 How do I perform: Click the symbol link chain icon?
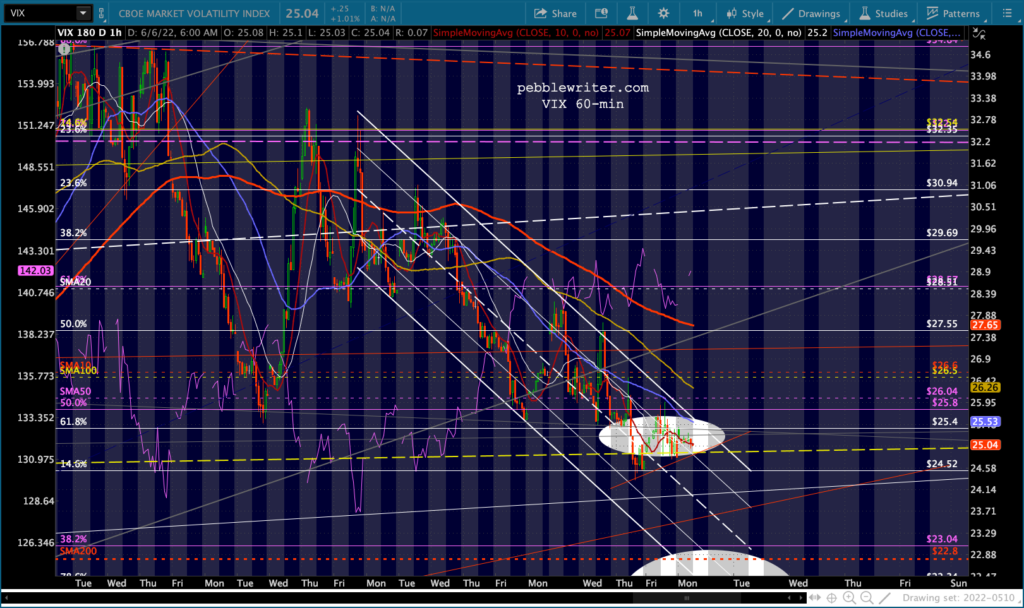[101, 13]
